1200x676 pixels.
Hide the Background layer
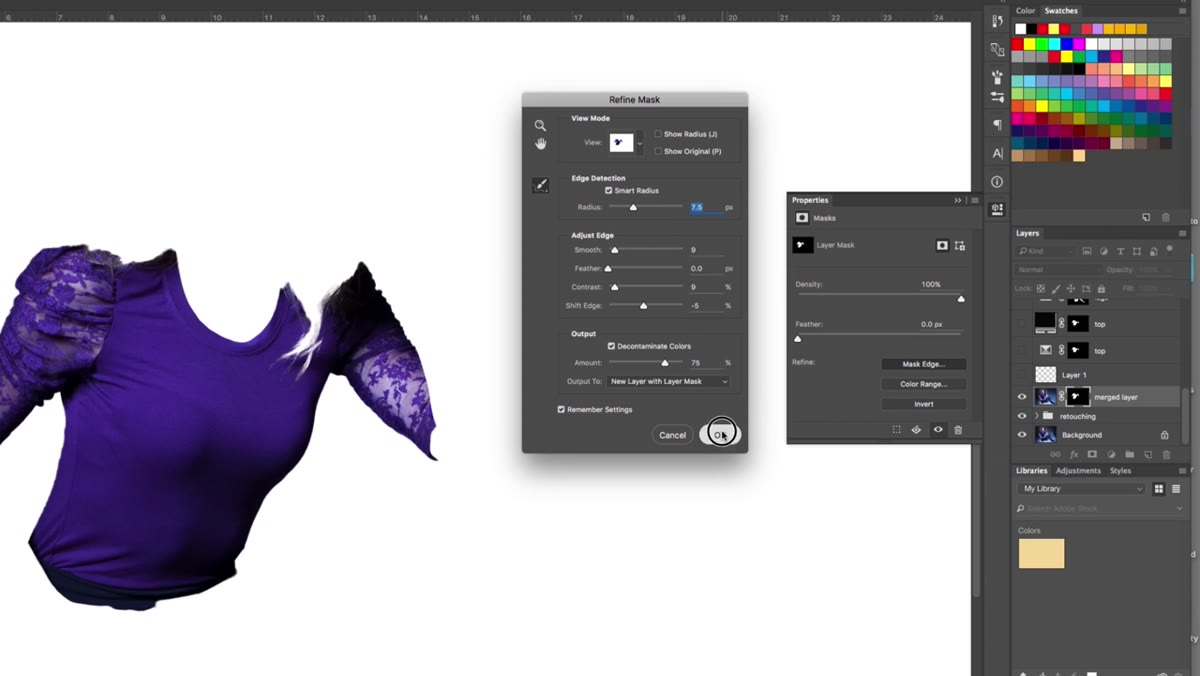(x=1022, y=435)
